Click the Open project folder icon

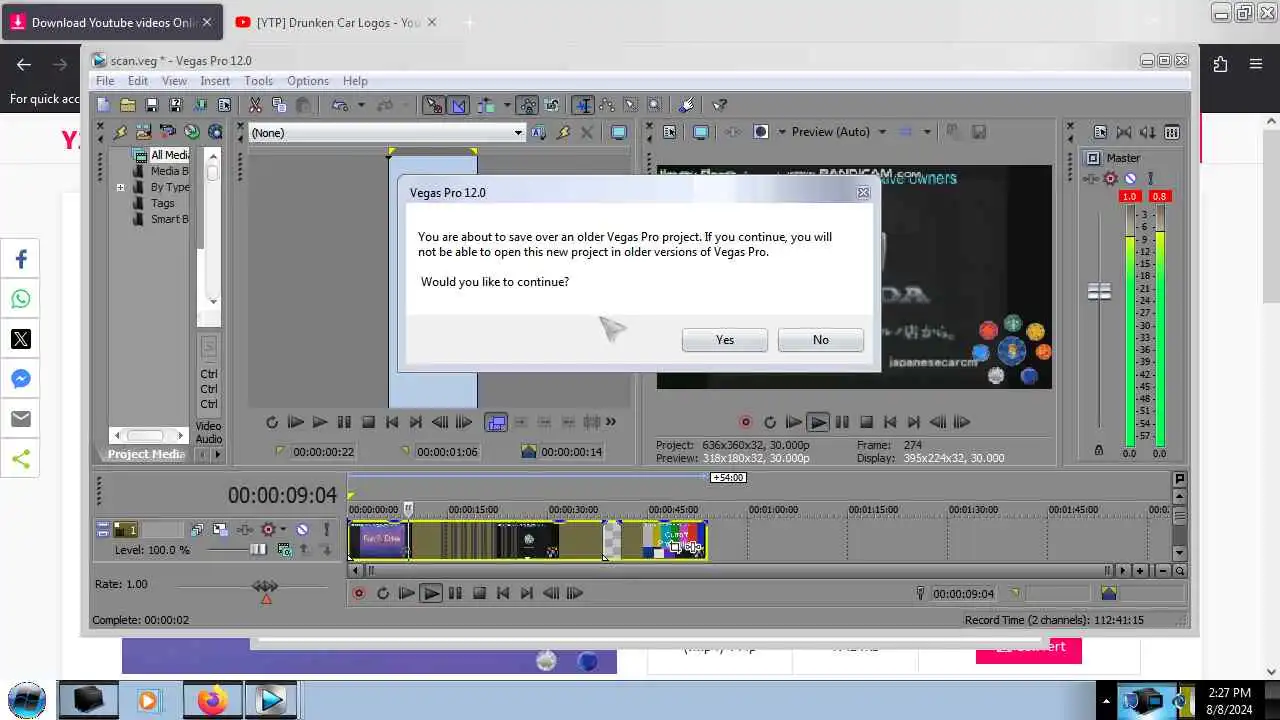(127, 105)
